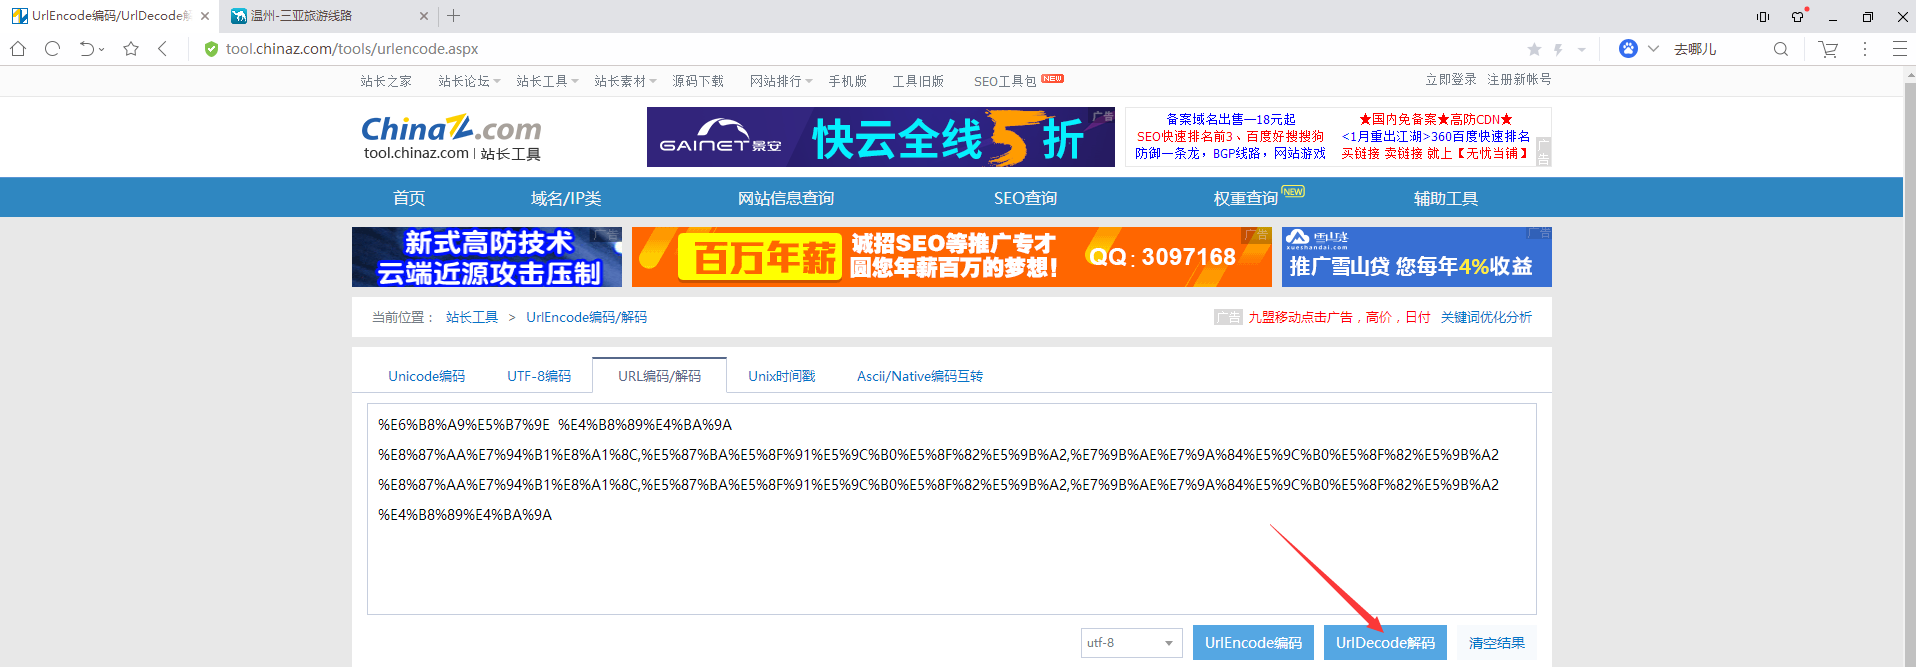Open the shopping cart icon
The height and width of the screenshot is (667, 1916).
(1829, 49)
